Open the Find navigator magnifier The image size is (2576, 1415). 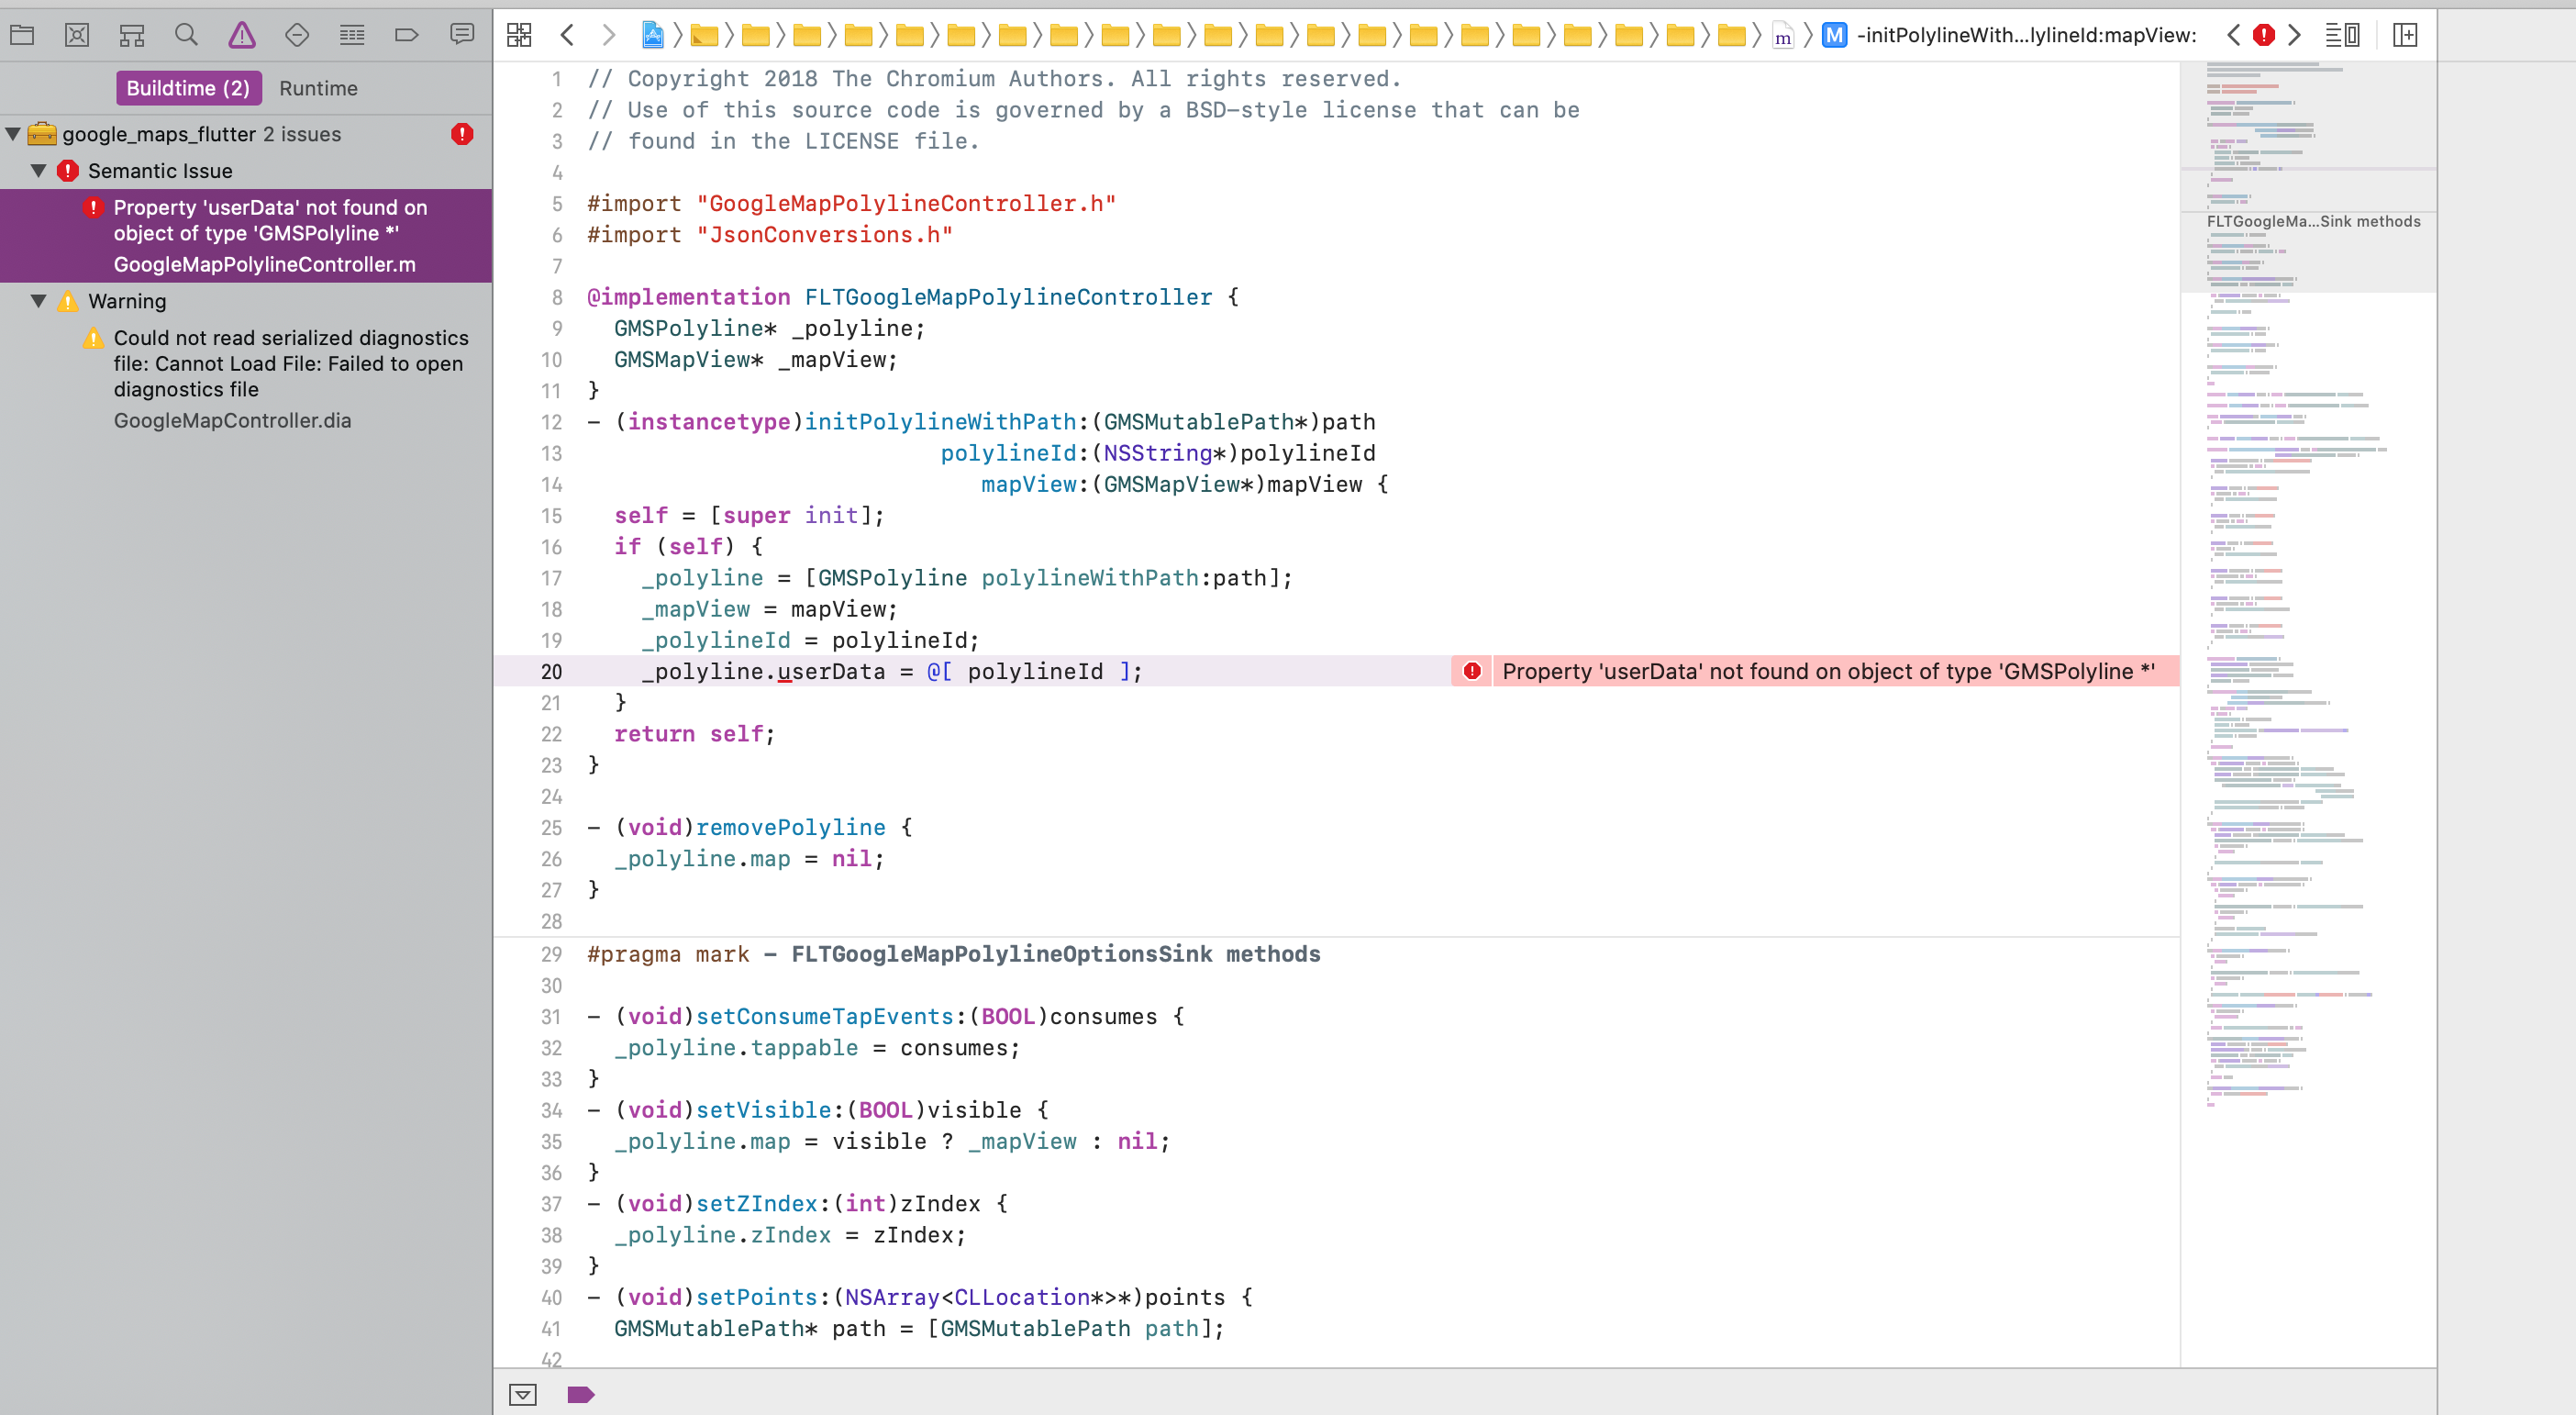[186, 33]
